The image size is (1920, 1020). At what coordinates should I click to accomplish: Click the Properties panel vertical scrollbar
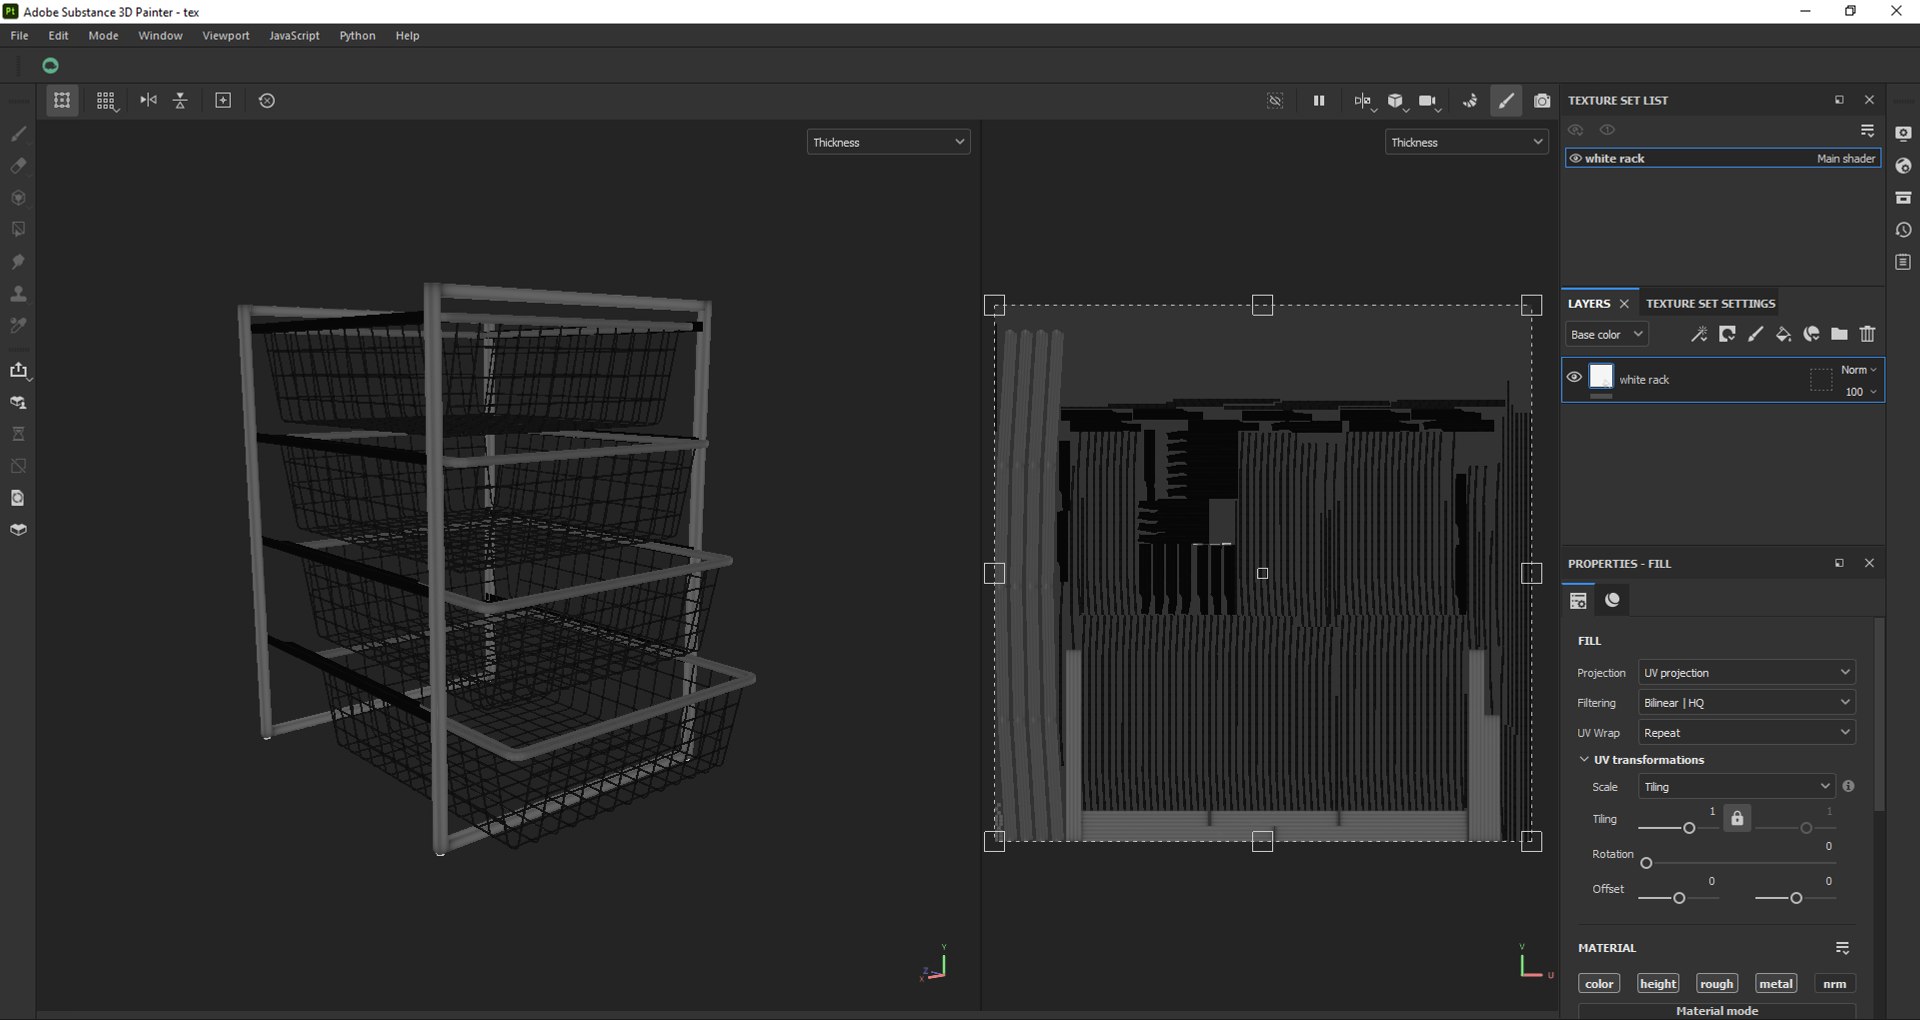1879,714
